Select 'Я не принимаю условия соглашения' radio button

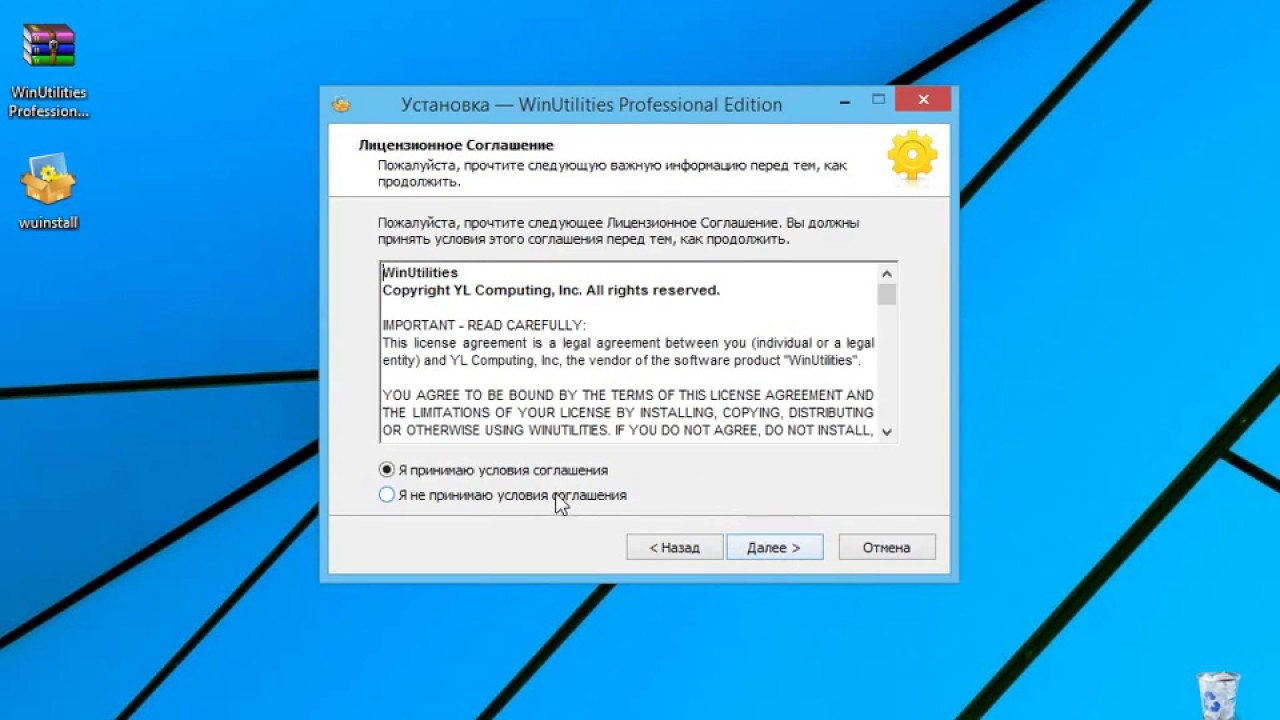[x=387, y=495]
